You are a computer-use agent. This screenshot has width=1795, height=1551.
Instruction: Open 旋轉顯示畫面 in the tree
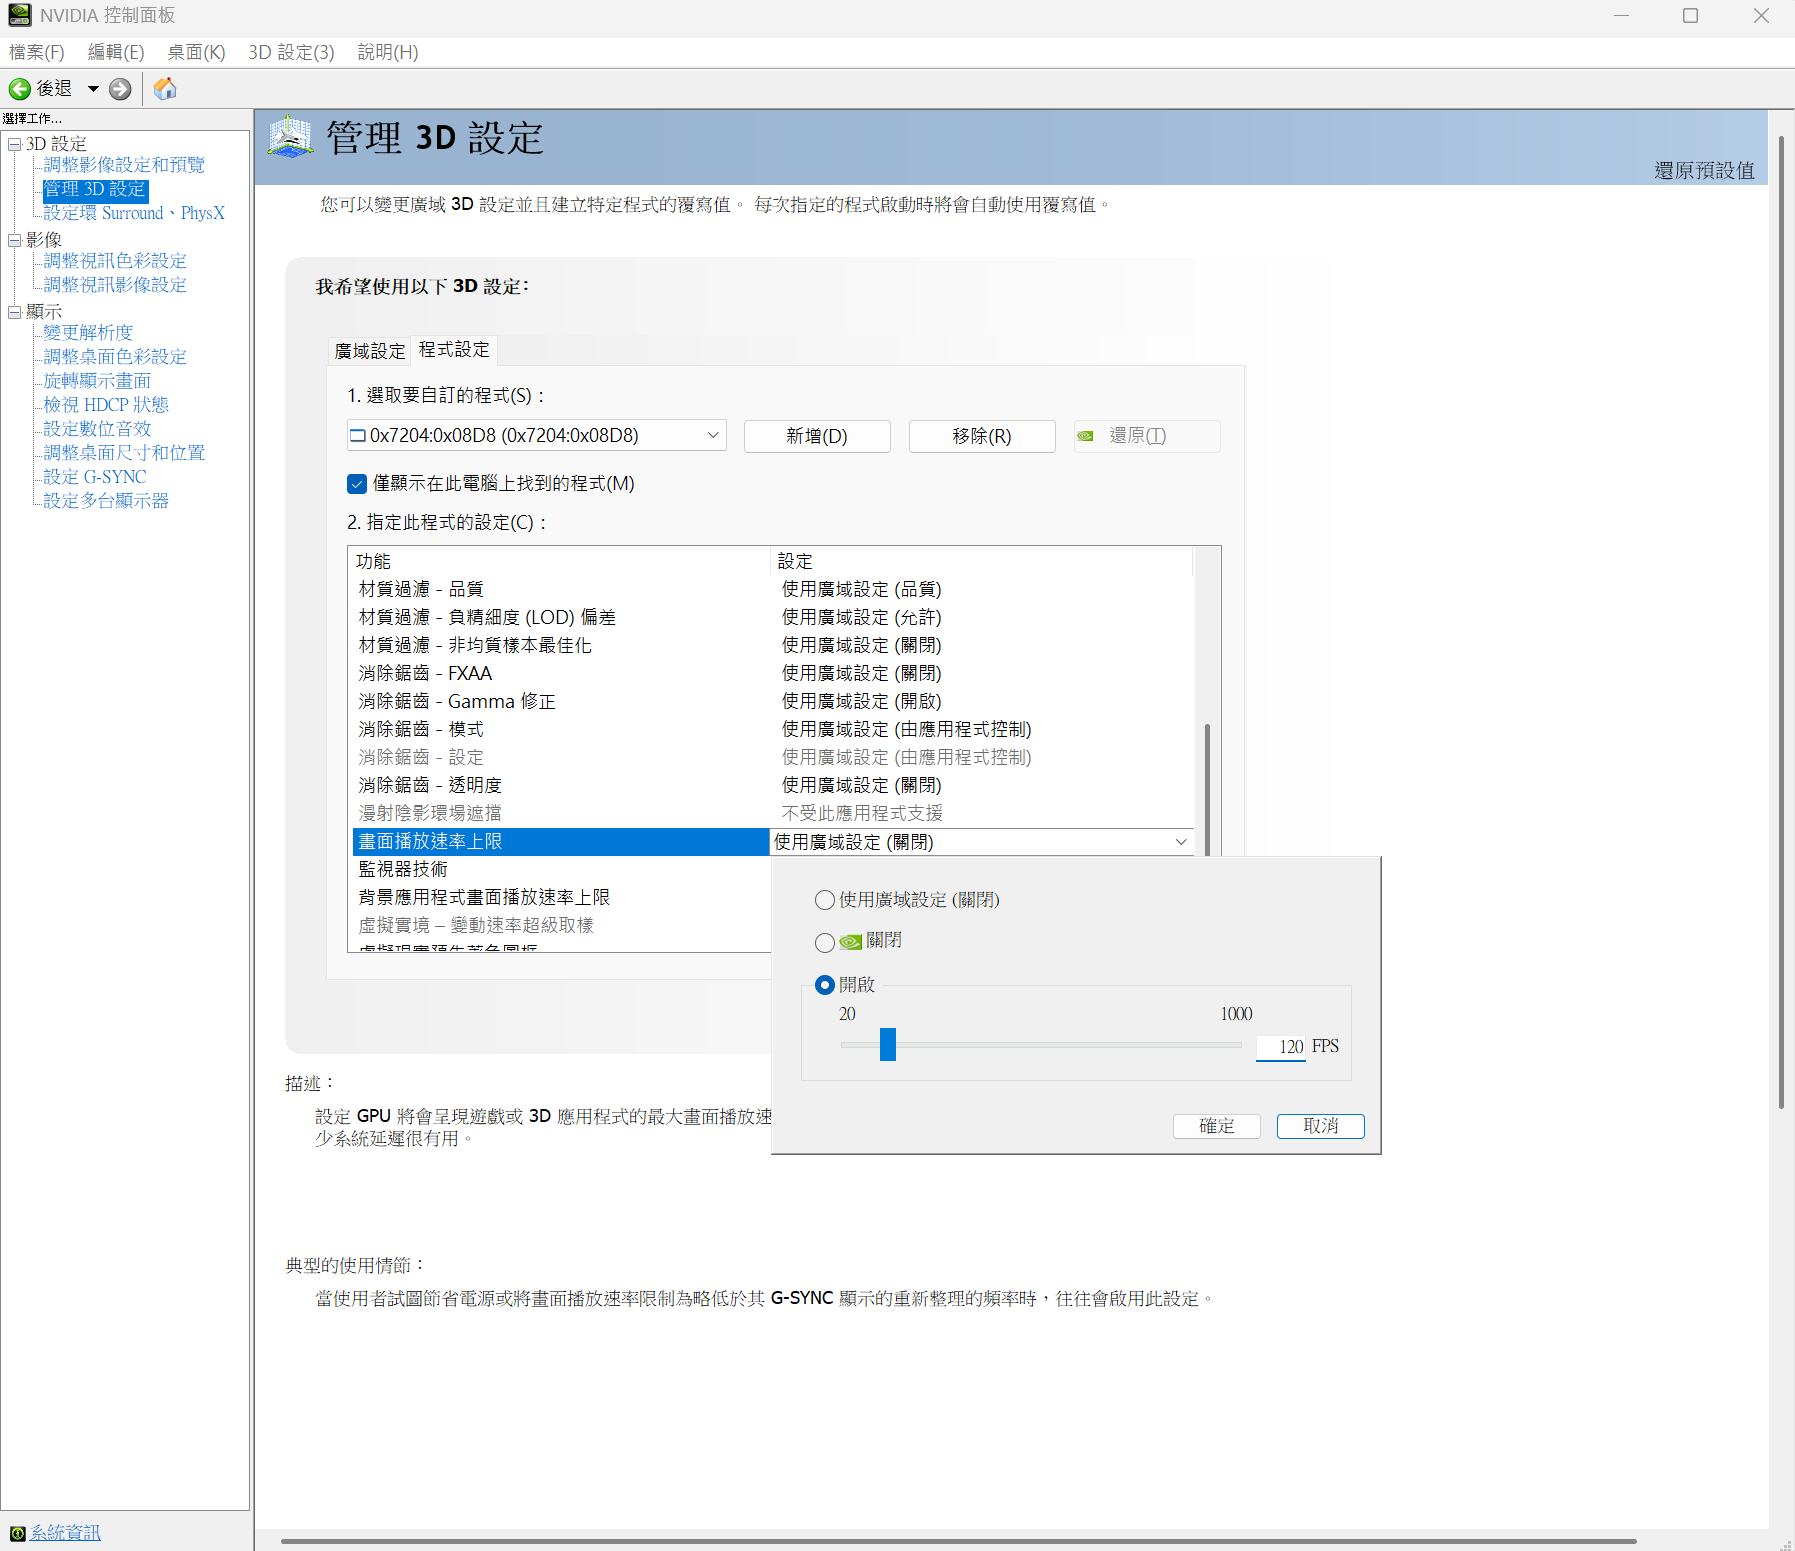[97, 381]
